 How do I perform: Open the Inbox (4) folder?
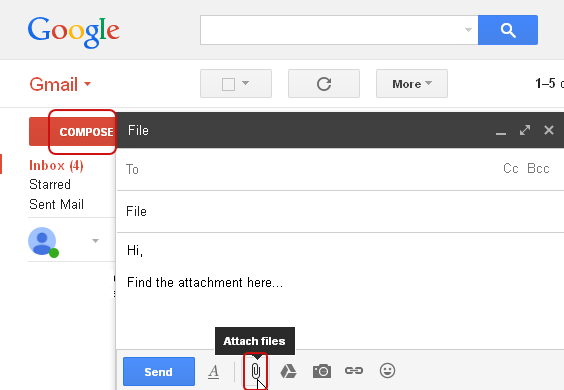click(56, 165)
